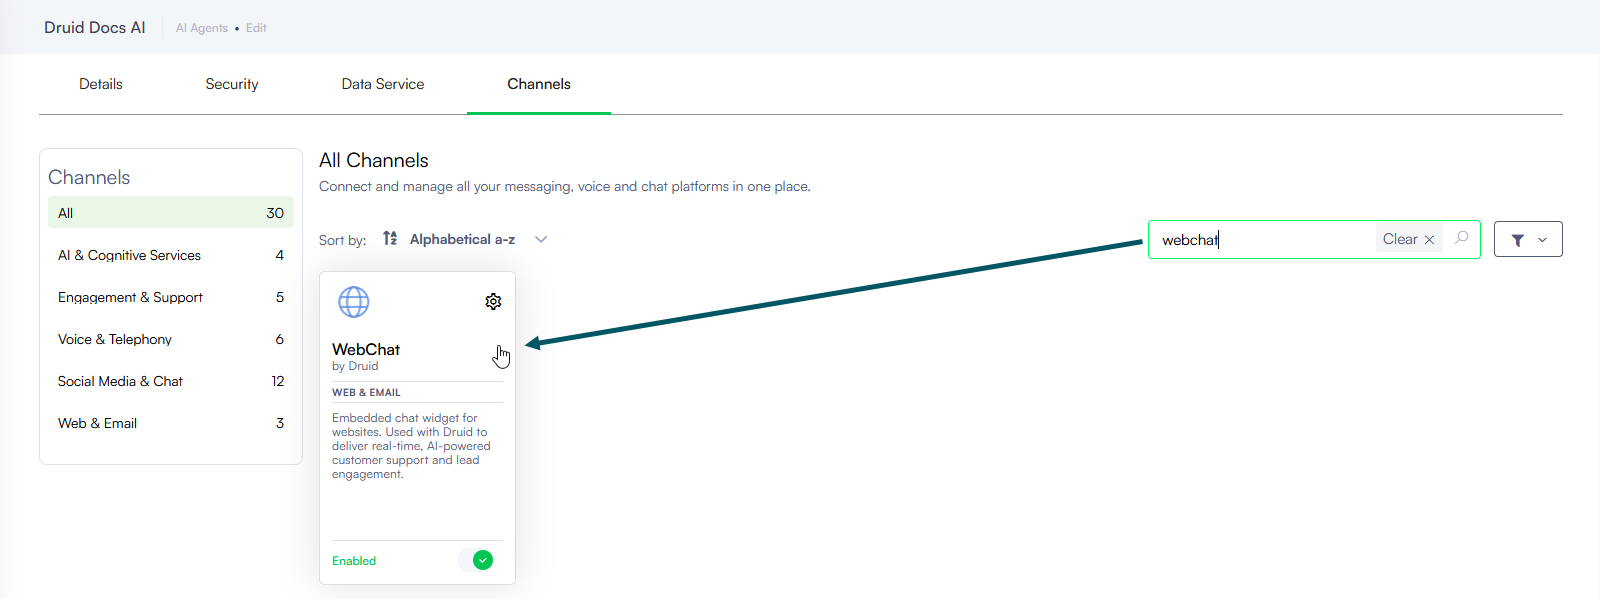Open Social Media & Chat category

click(170, 381)
